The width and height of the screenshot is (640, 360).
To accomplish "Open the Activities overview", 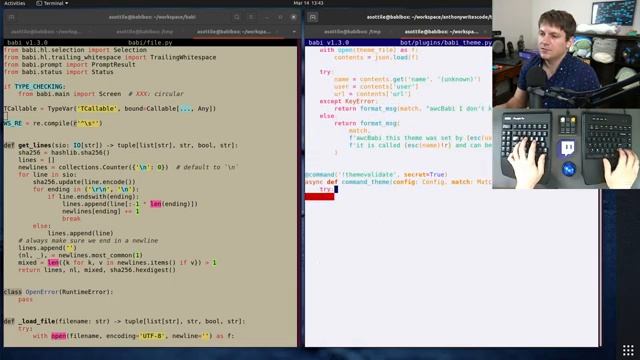I will coord(15,3).
